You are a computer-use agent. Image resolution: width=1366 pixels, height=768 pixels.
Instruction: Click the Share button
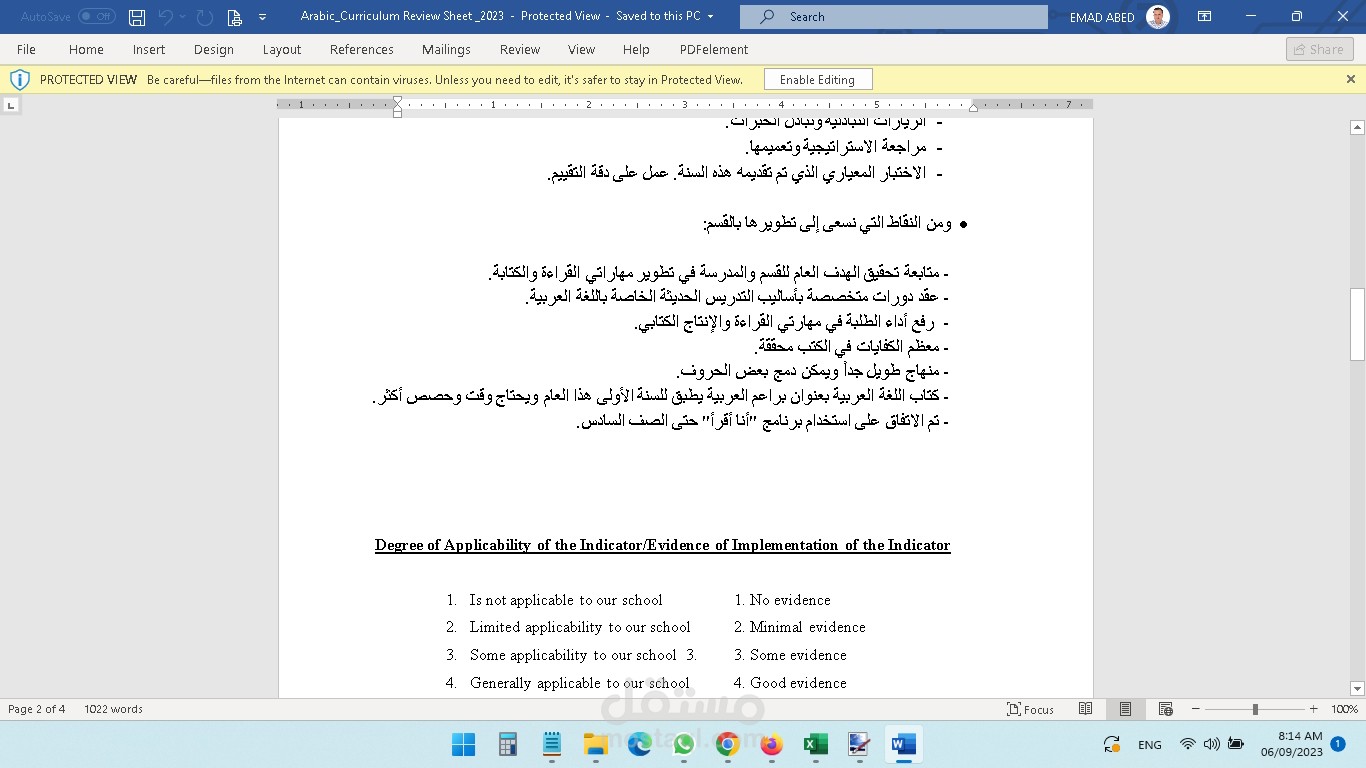(x=1319, y=49)
